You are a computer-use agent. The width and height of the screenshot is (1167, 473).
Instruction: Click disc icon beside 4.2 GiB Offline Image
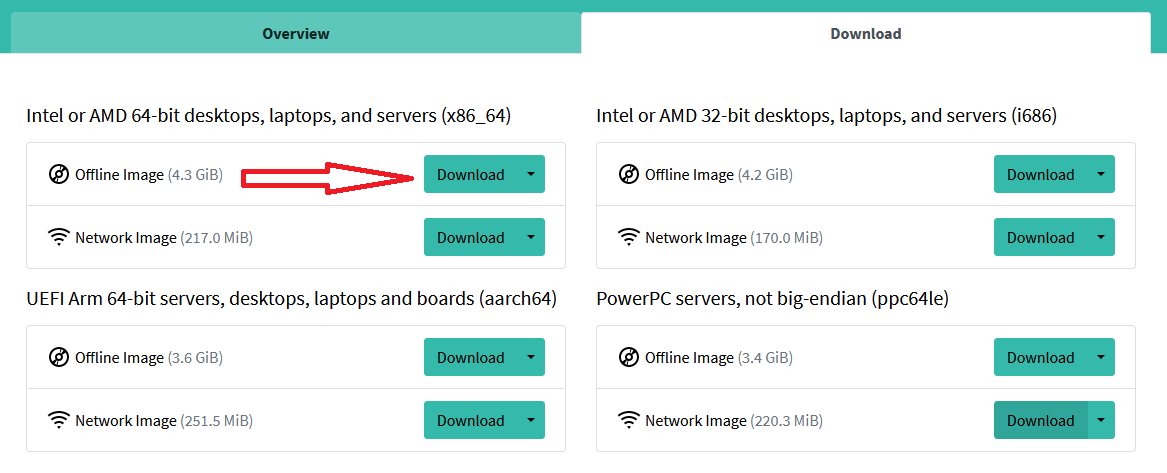tap(628, 175)
